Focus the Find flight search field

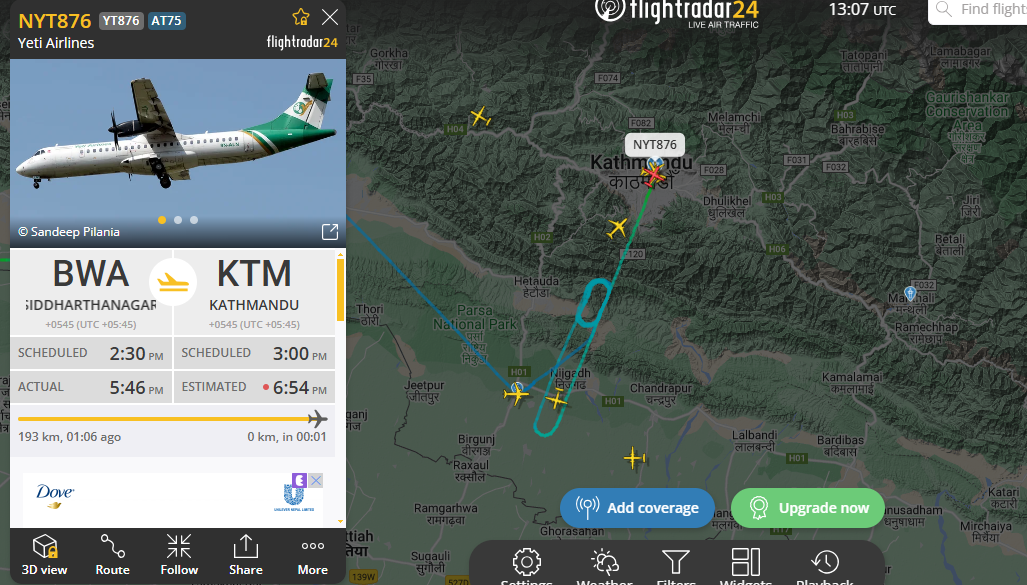(x=978, y=10)
